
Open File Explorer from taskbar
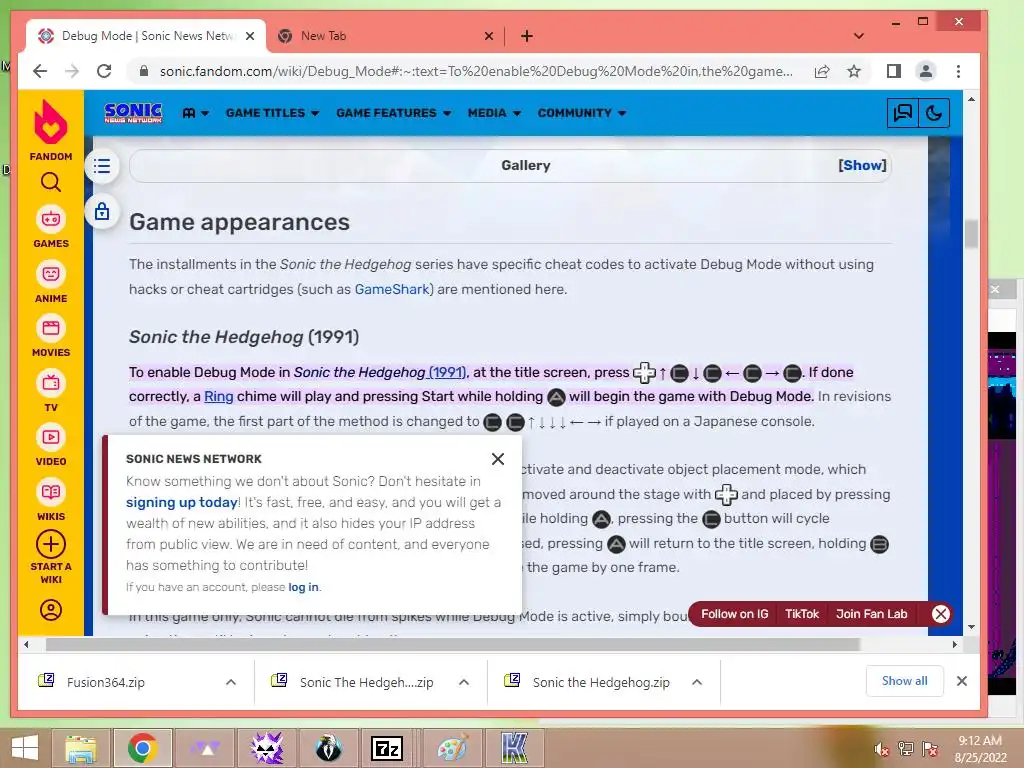82,748
